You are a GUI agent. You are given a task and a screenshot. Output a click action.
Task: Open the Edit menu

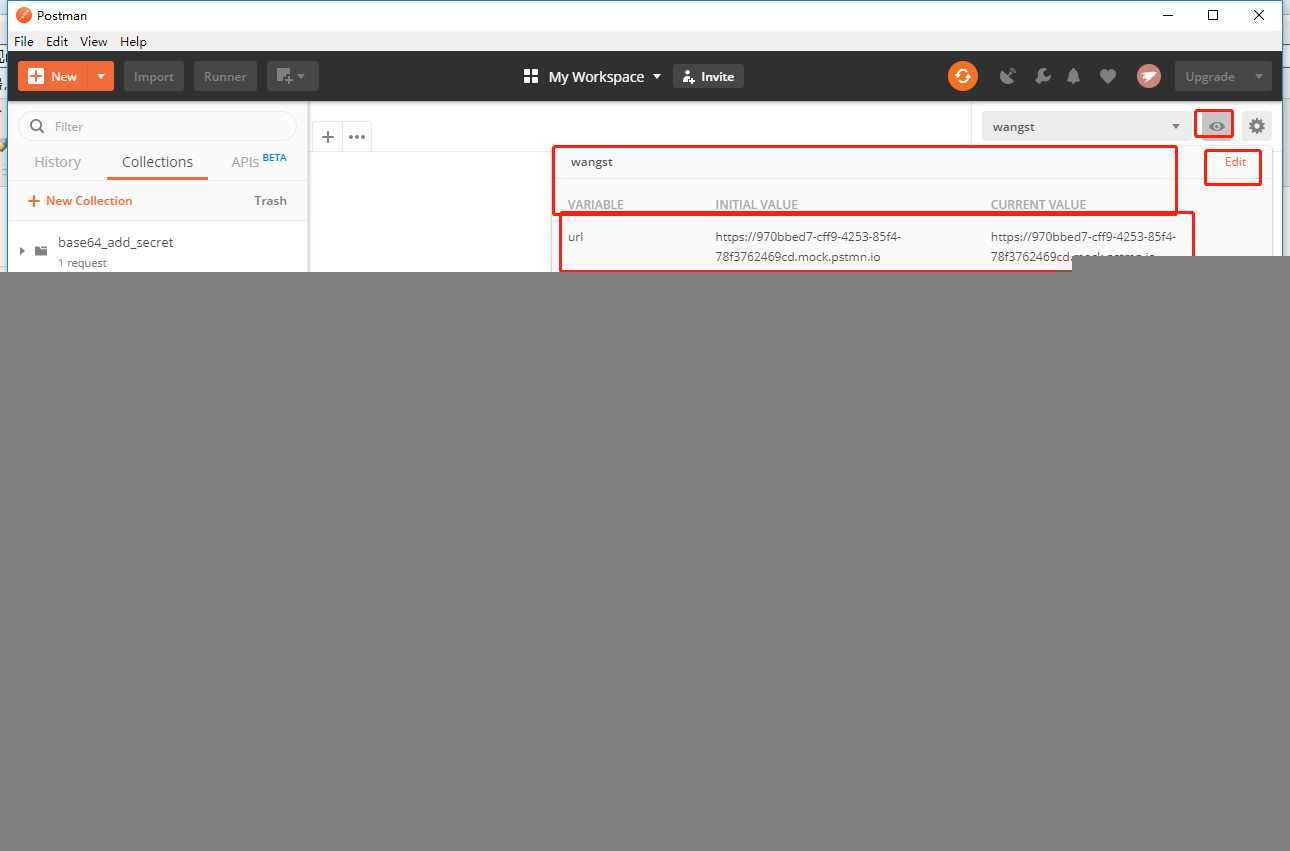click(x=57, y=41)
